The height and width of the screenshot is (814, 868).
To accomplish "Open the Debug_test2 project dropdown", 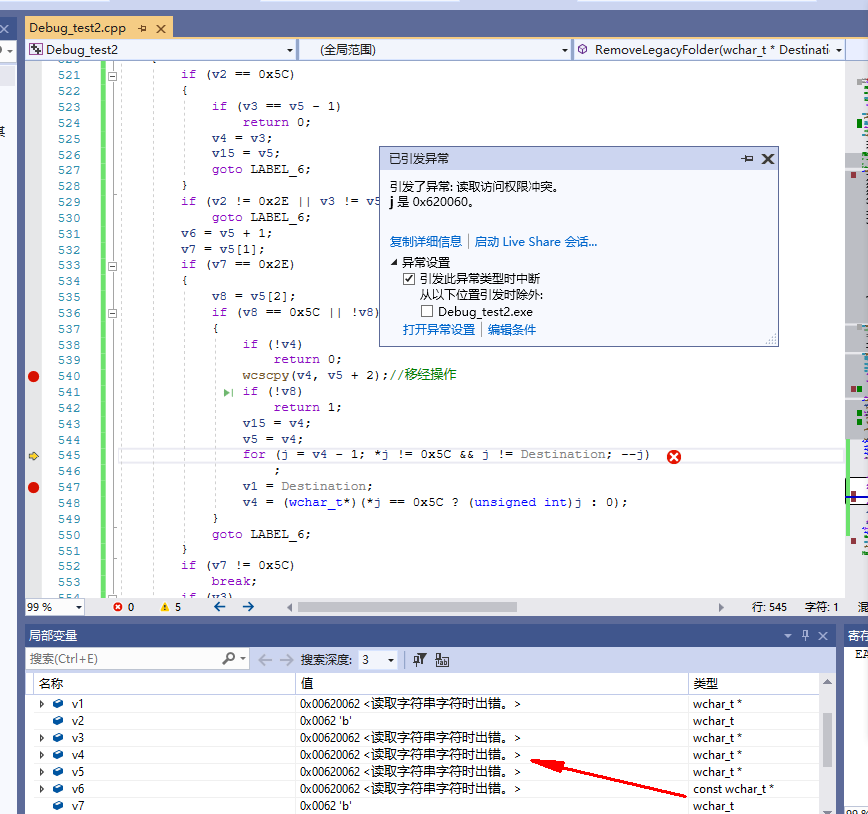I will coord(290,50).
